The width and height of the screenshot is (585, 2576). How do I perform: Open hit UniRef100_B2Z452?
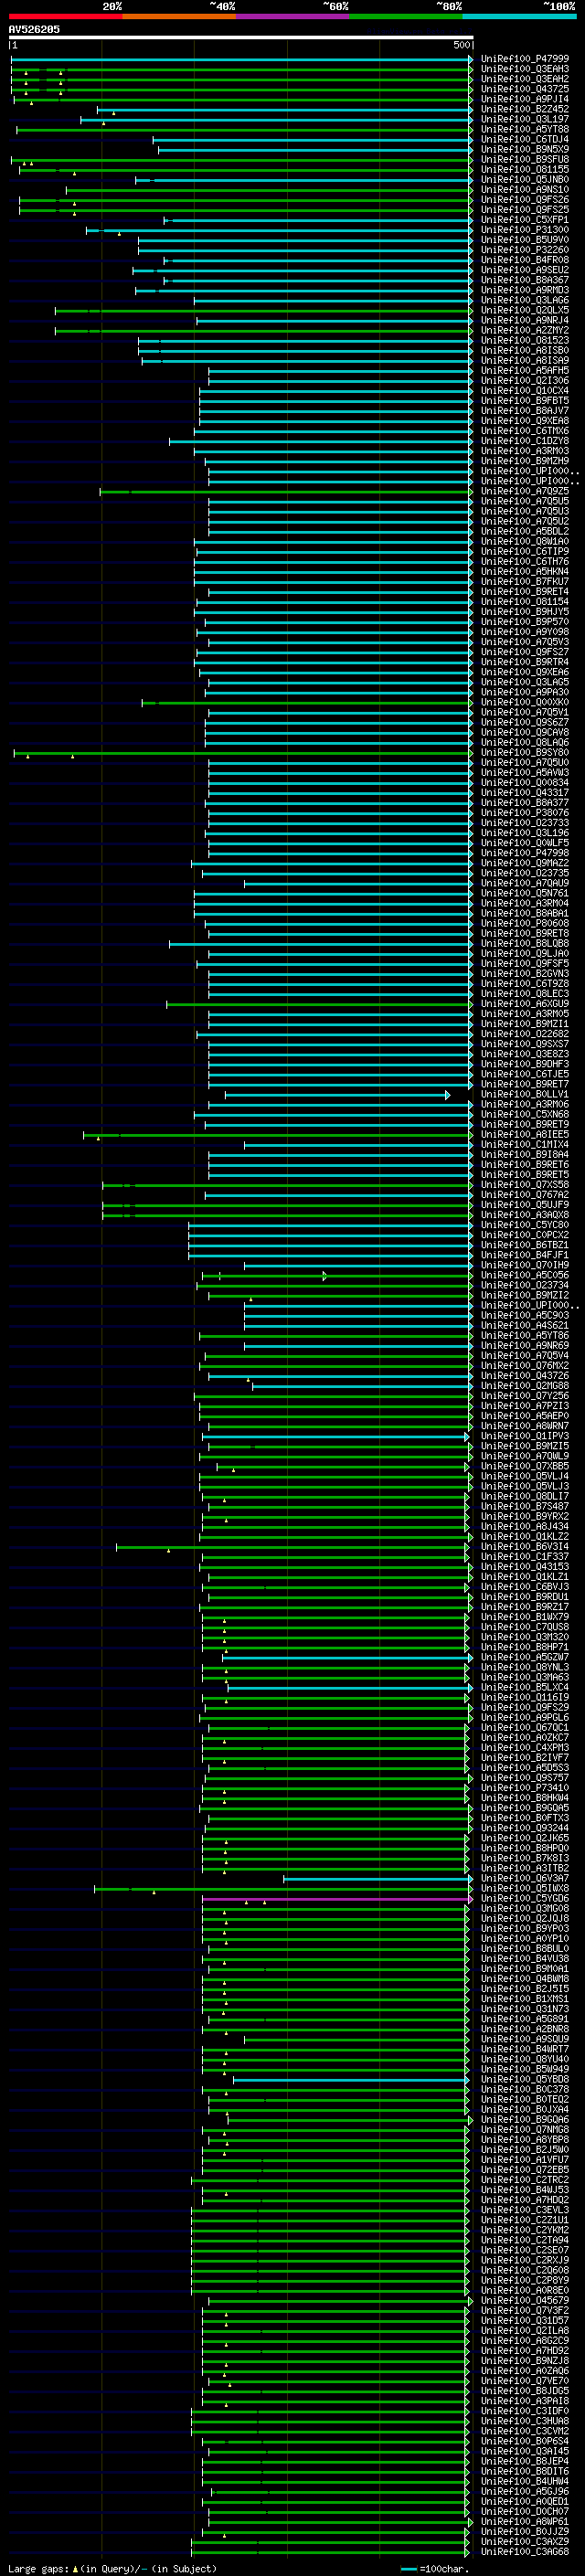coord(524,109)
